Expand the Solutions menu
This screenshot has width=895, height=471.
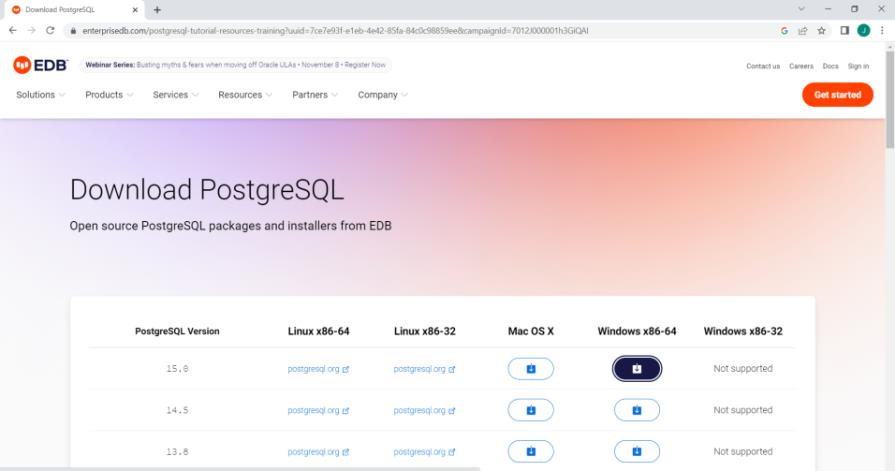click(41, 95)
